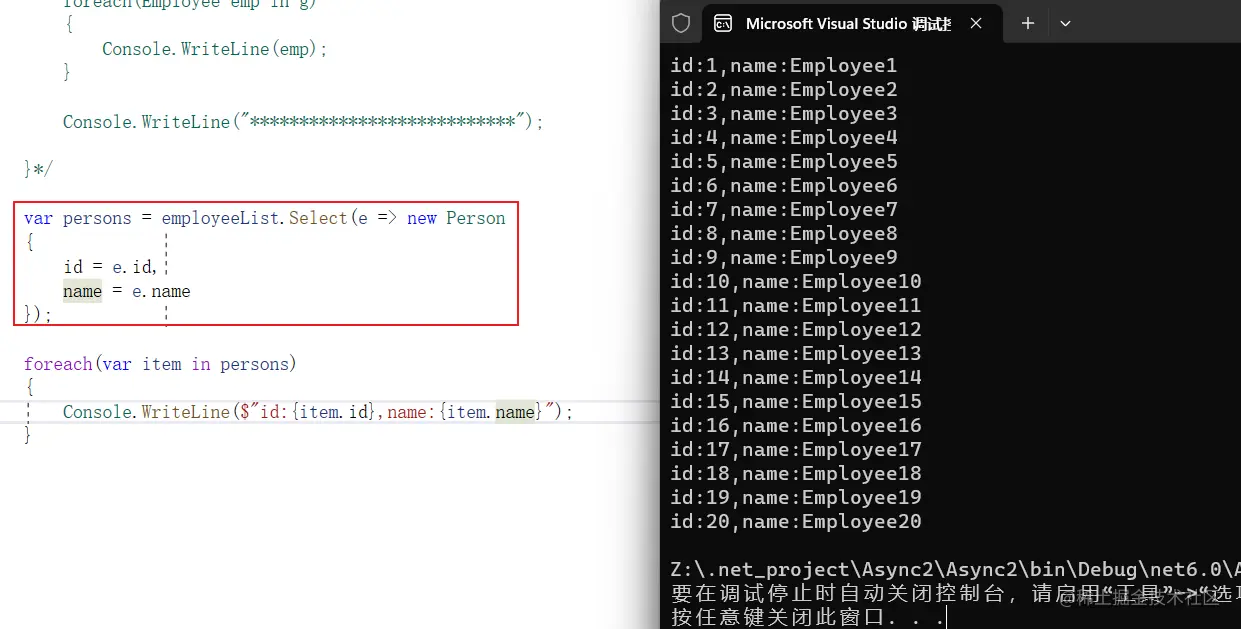Viewport: 1241px width, 629px height.
Task: Open the terminal profile dropdown arrow
Action: (x=1065, y=23)
